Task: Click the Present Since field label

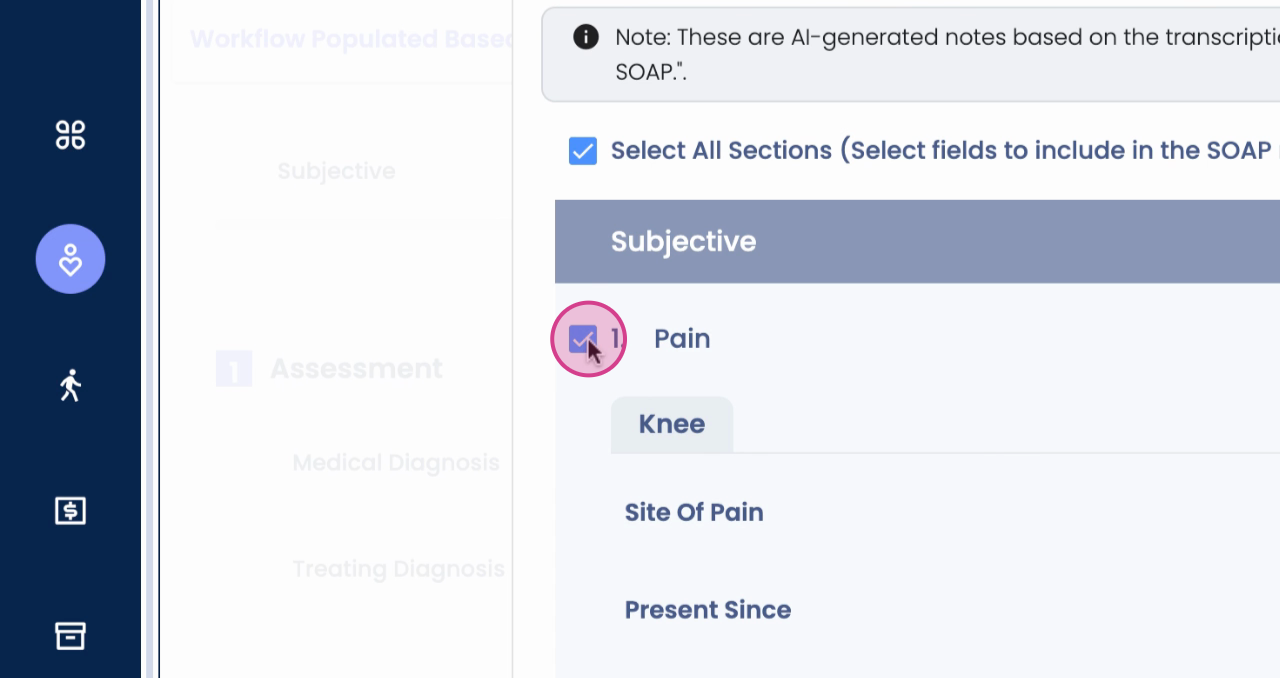Action: pyautogui.click(x=708, y=610)
